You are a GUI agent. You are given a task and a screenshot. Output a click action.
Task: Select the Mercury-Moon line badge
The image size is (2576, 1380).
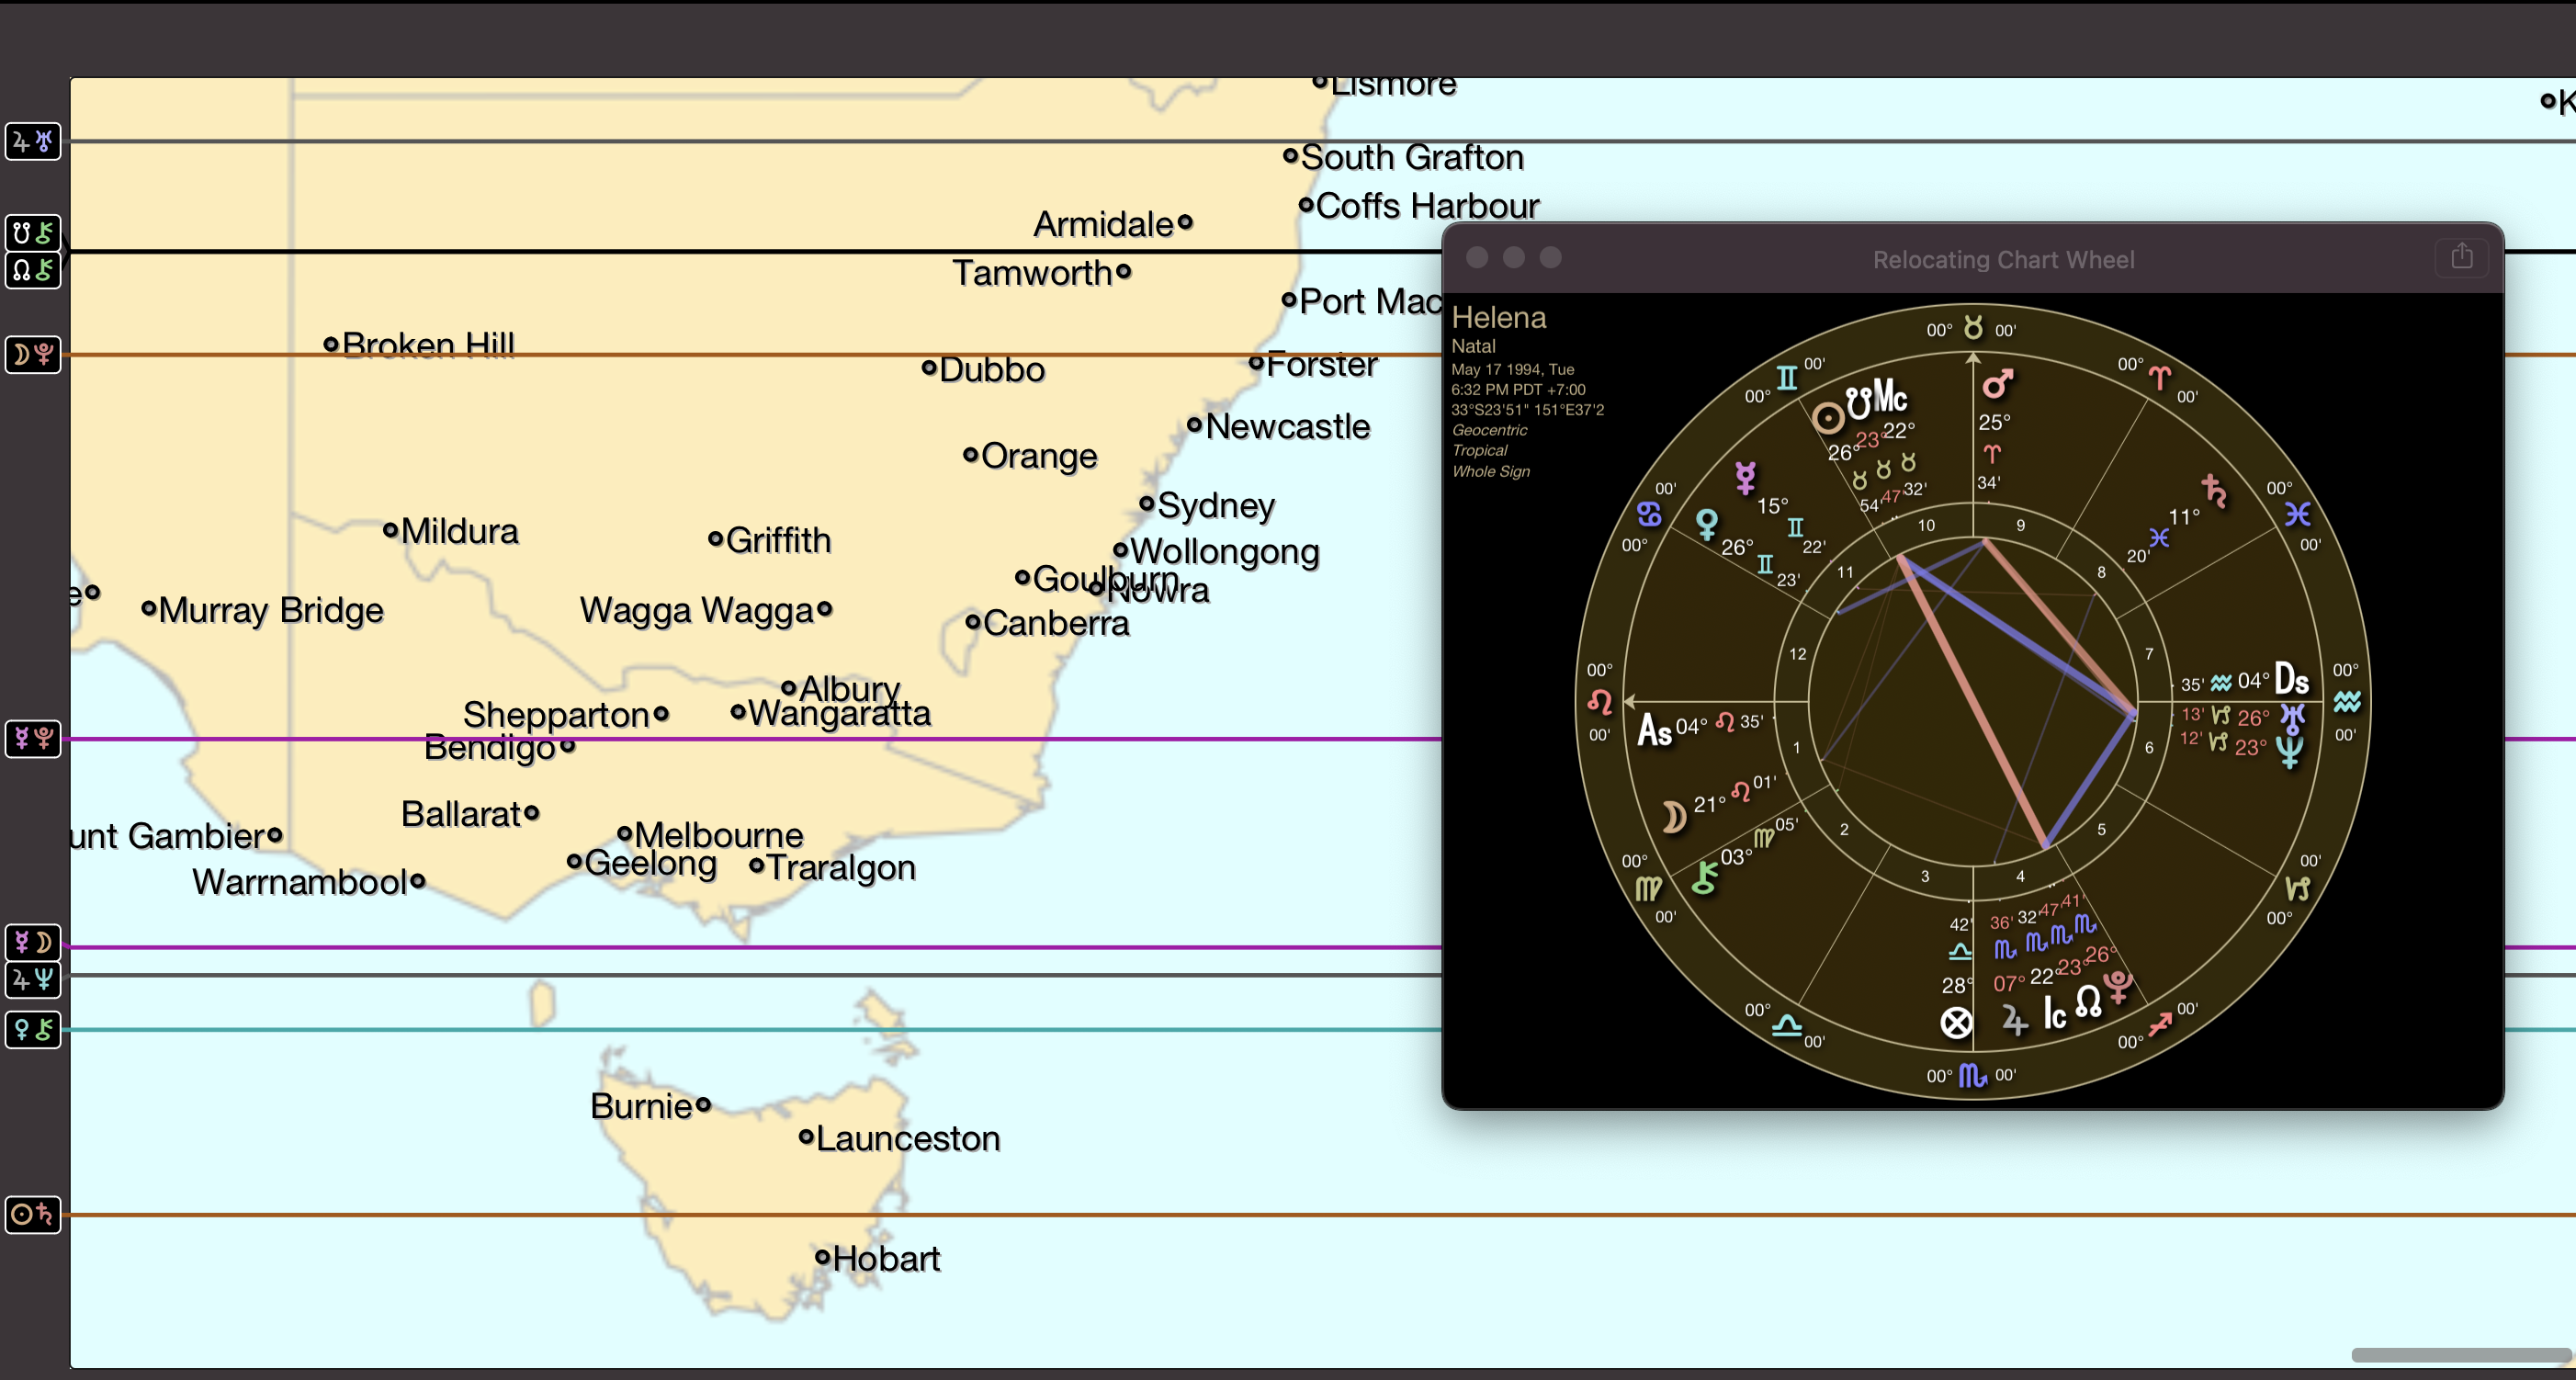click(x=33, y=941)
